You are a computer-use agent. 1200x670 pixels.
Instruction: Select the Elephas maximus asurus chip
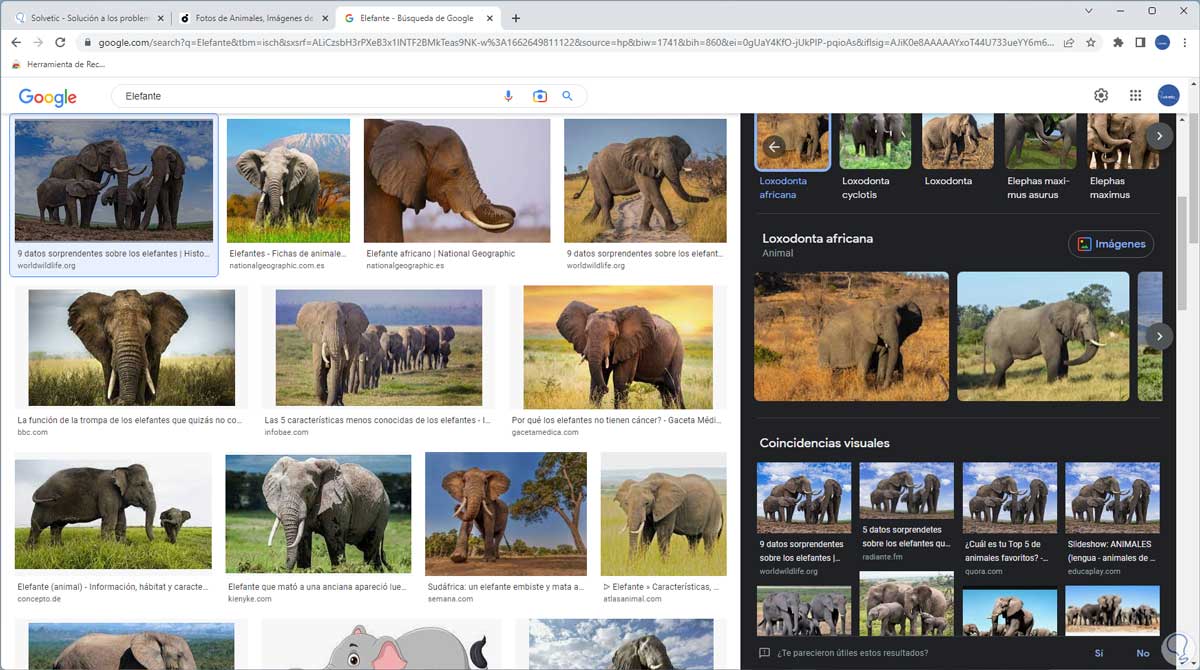click(x=1040, y=158)
